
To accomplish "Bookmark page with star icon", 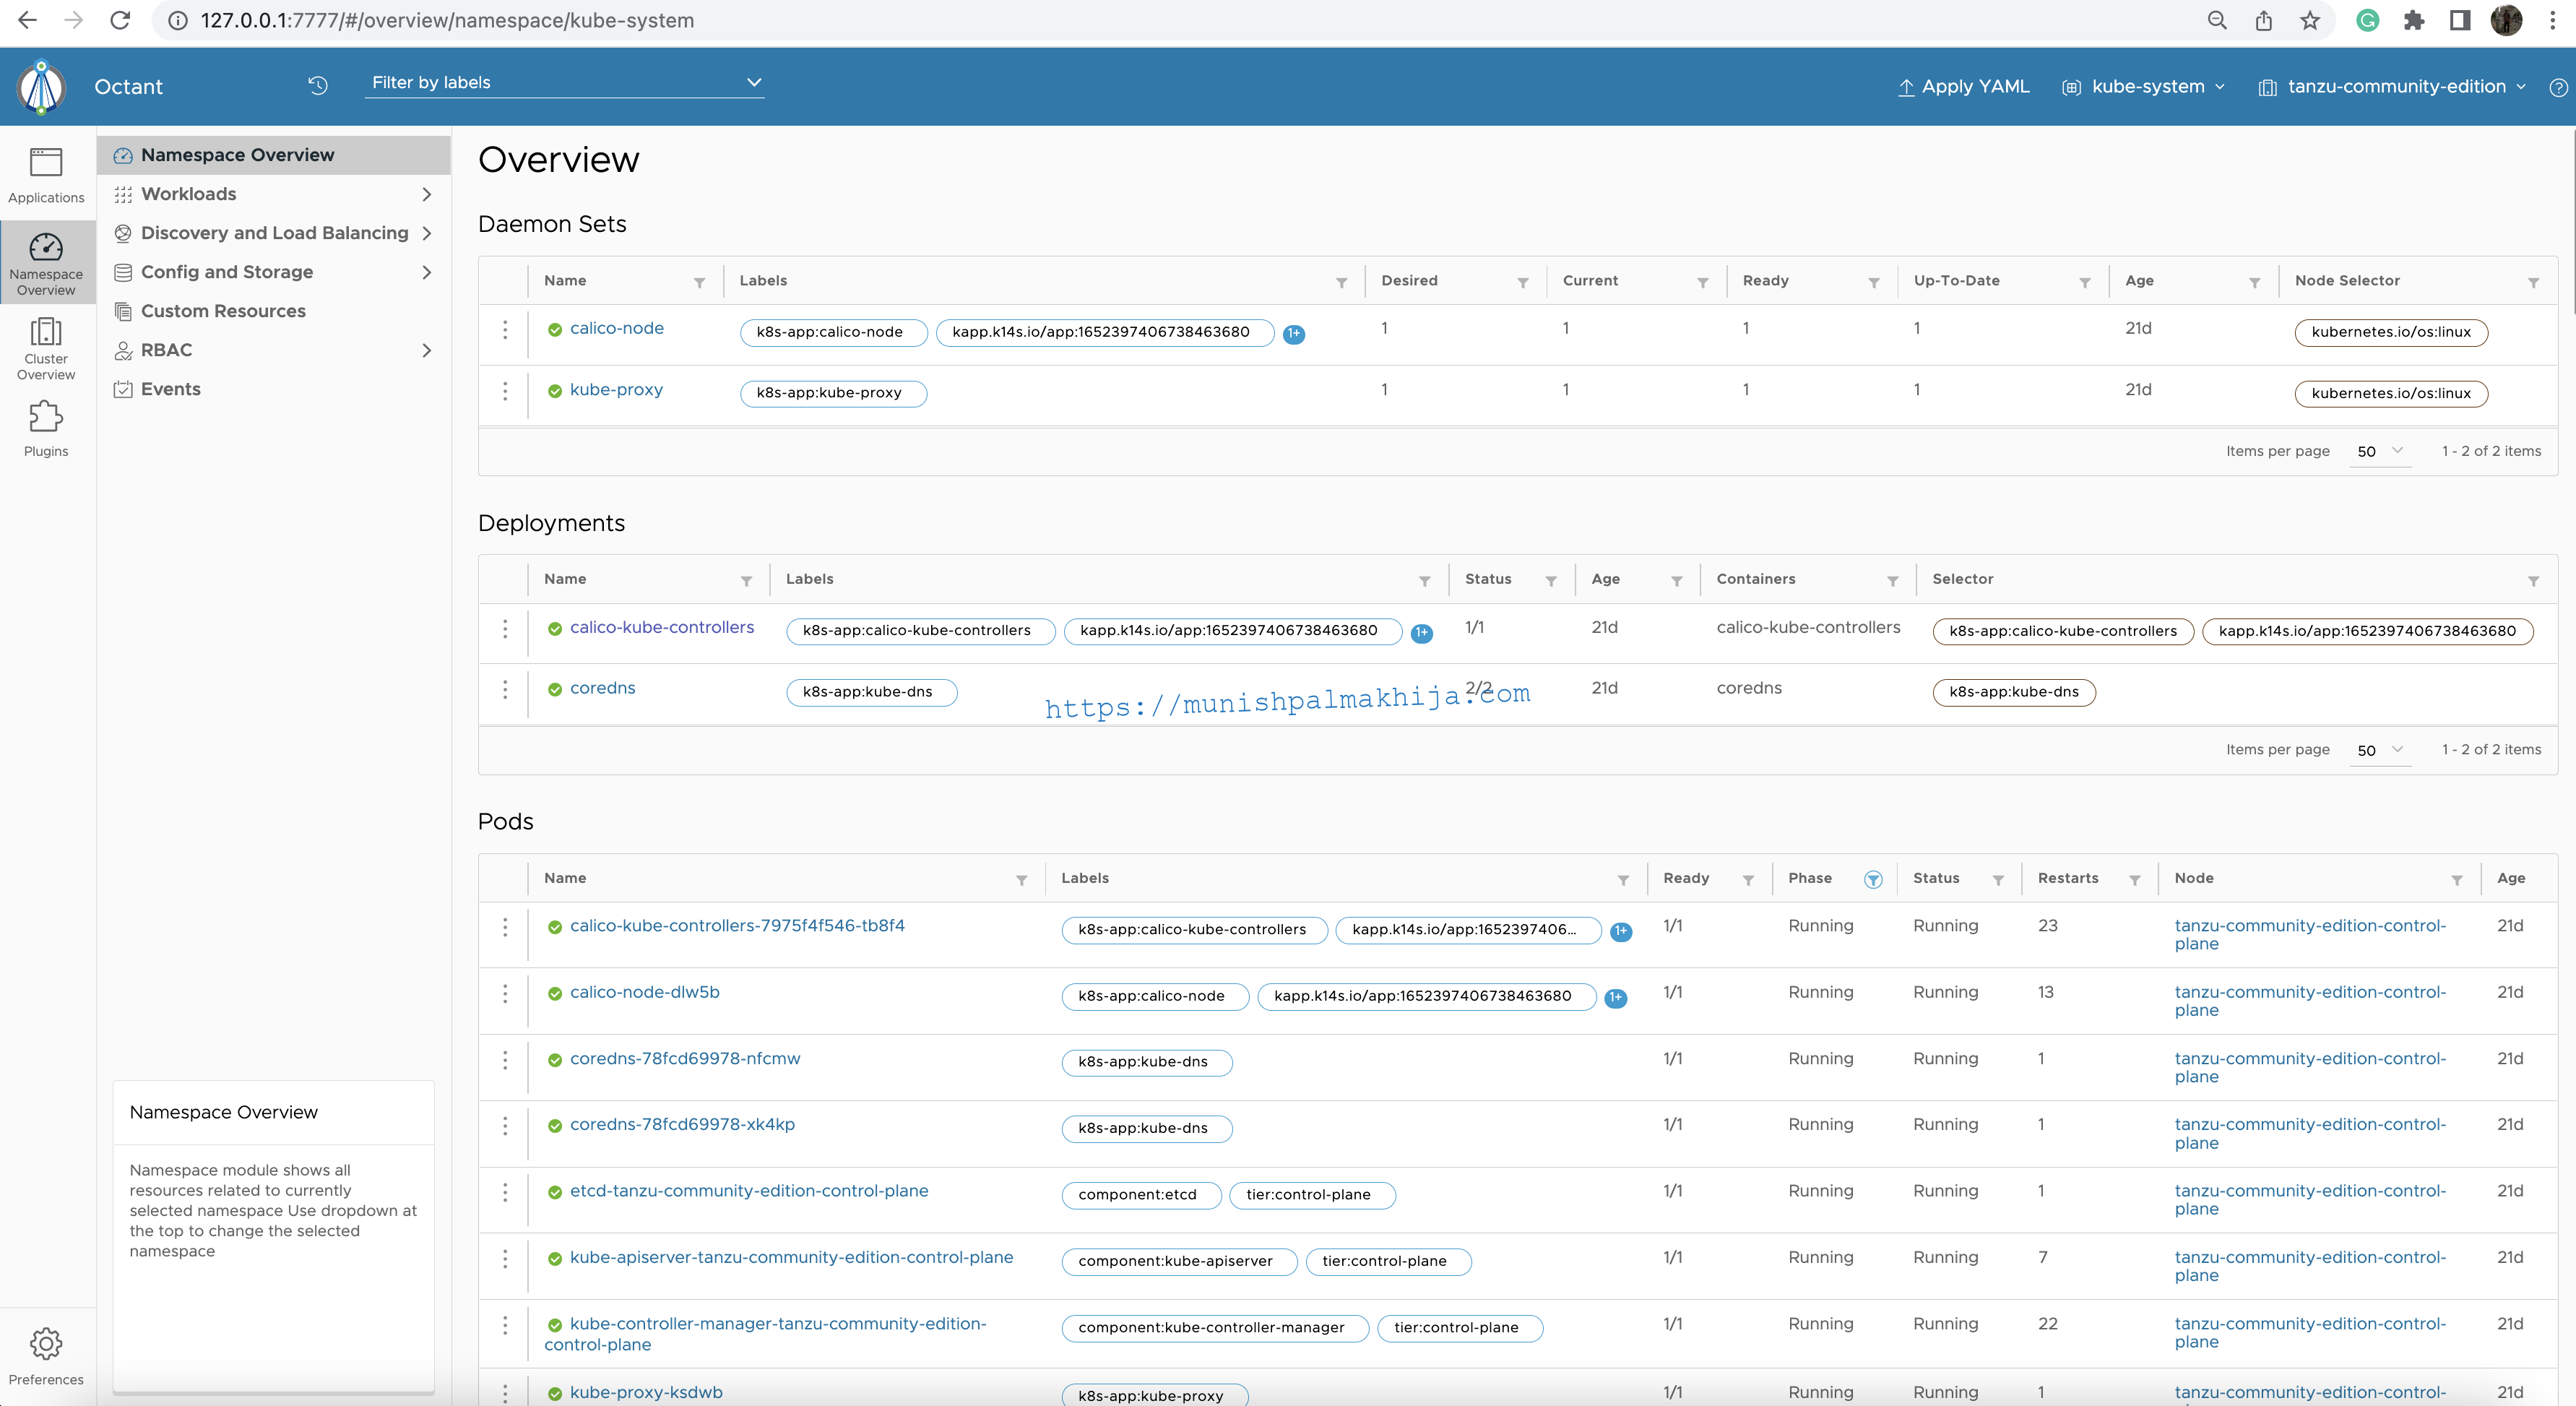I will [2310, 20].
